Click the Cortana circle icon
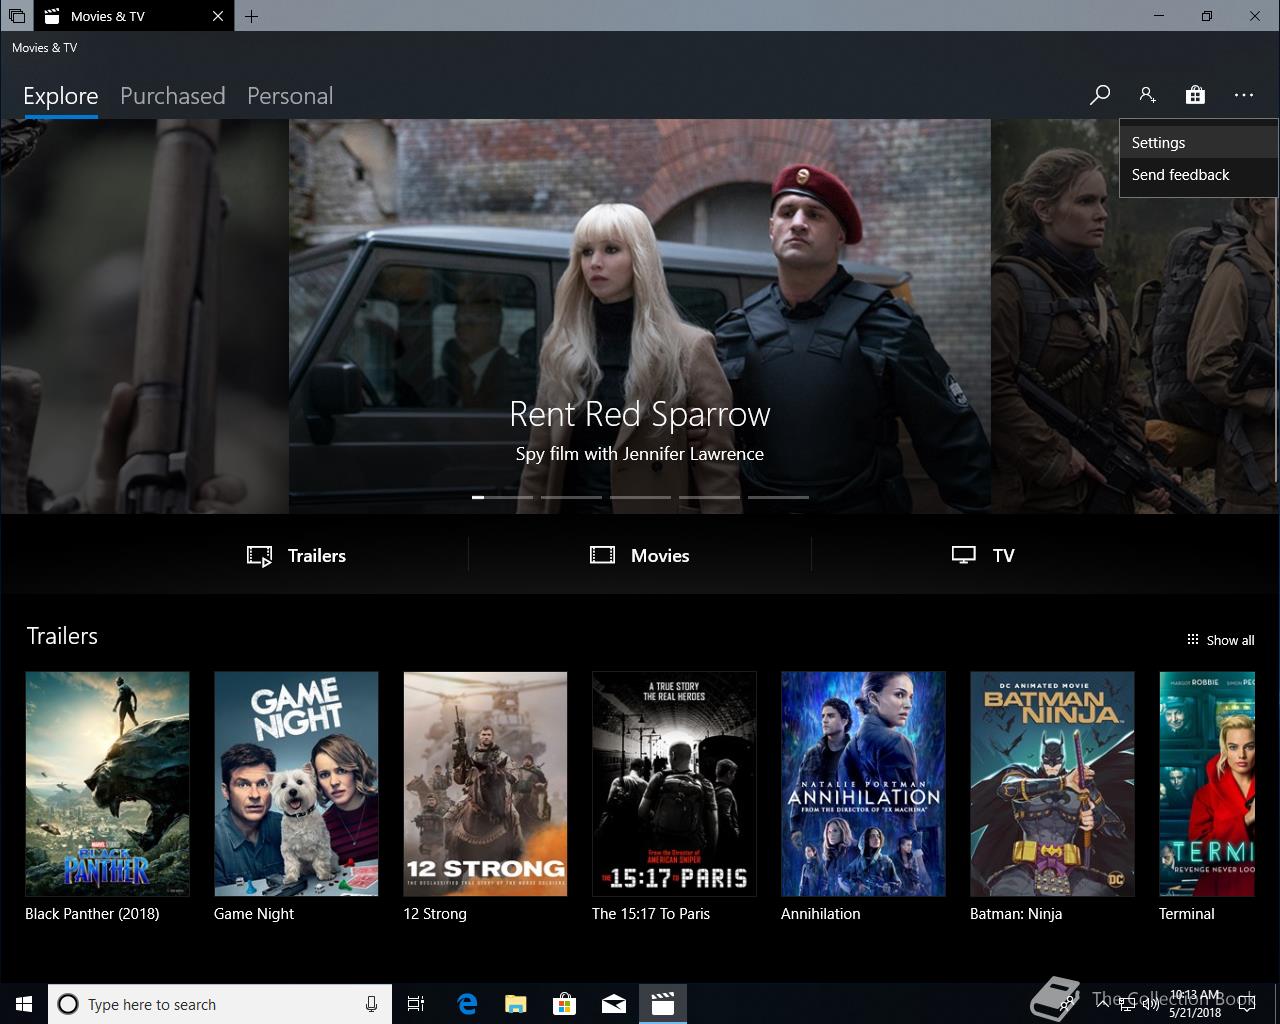 68,1004
